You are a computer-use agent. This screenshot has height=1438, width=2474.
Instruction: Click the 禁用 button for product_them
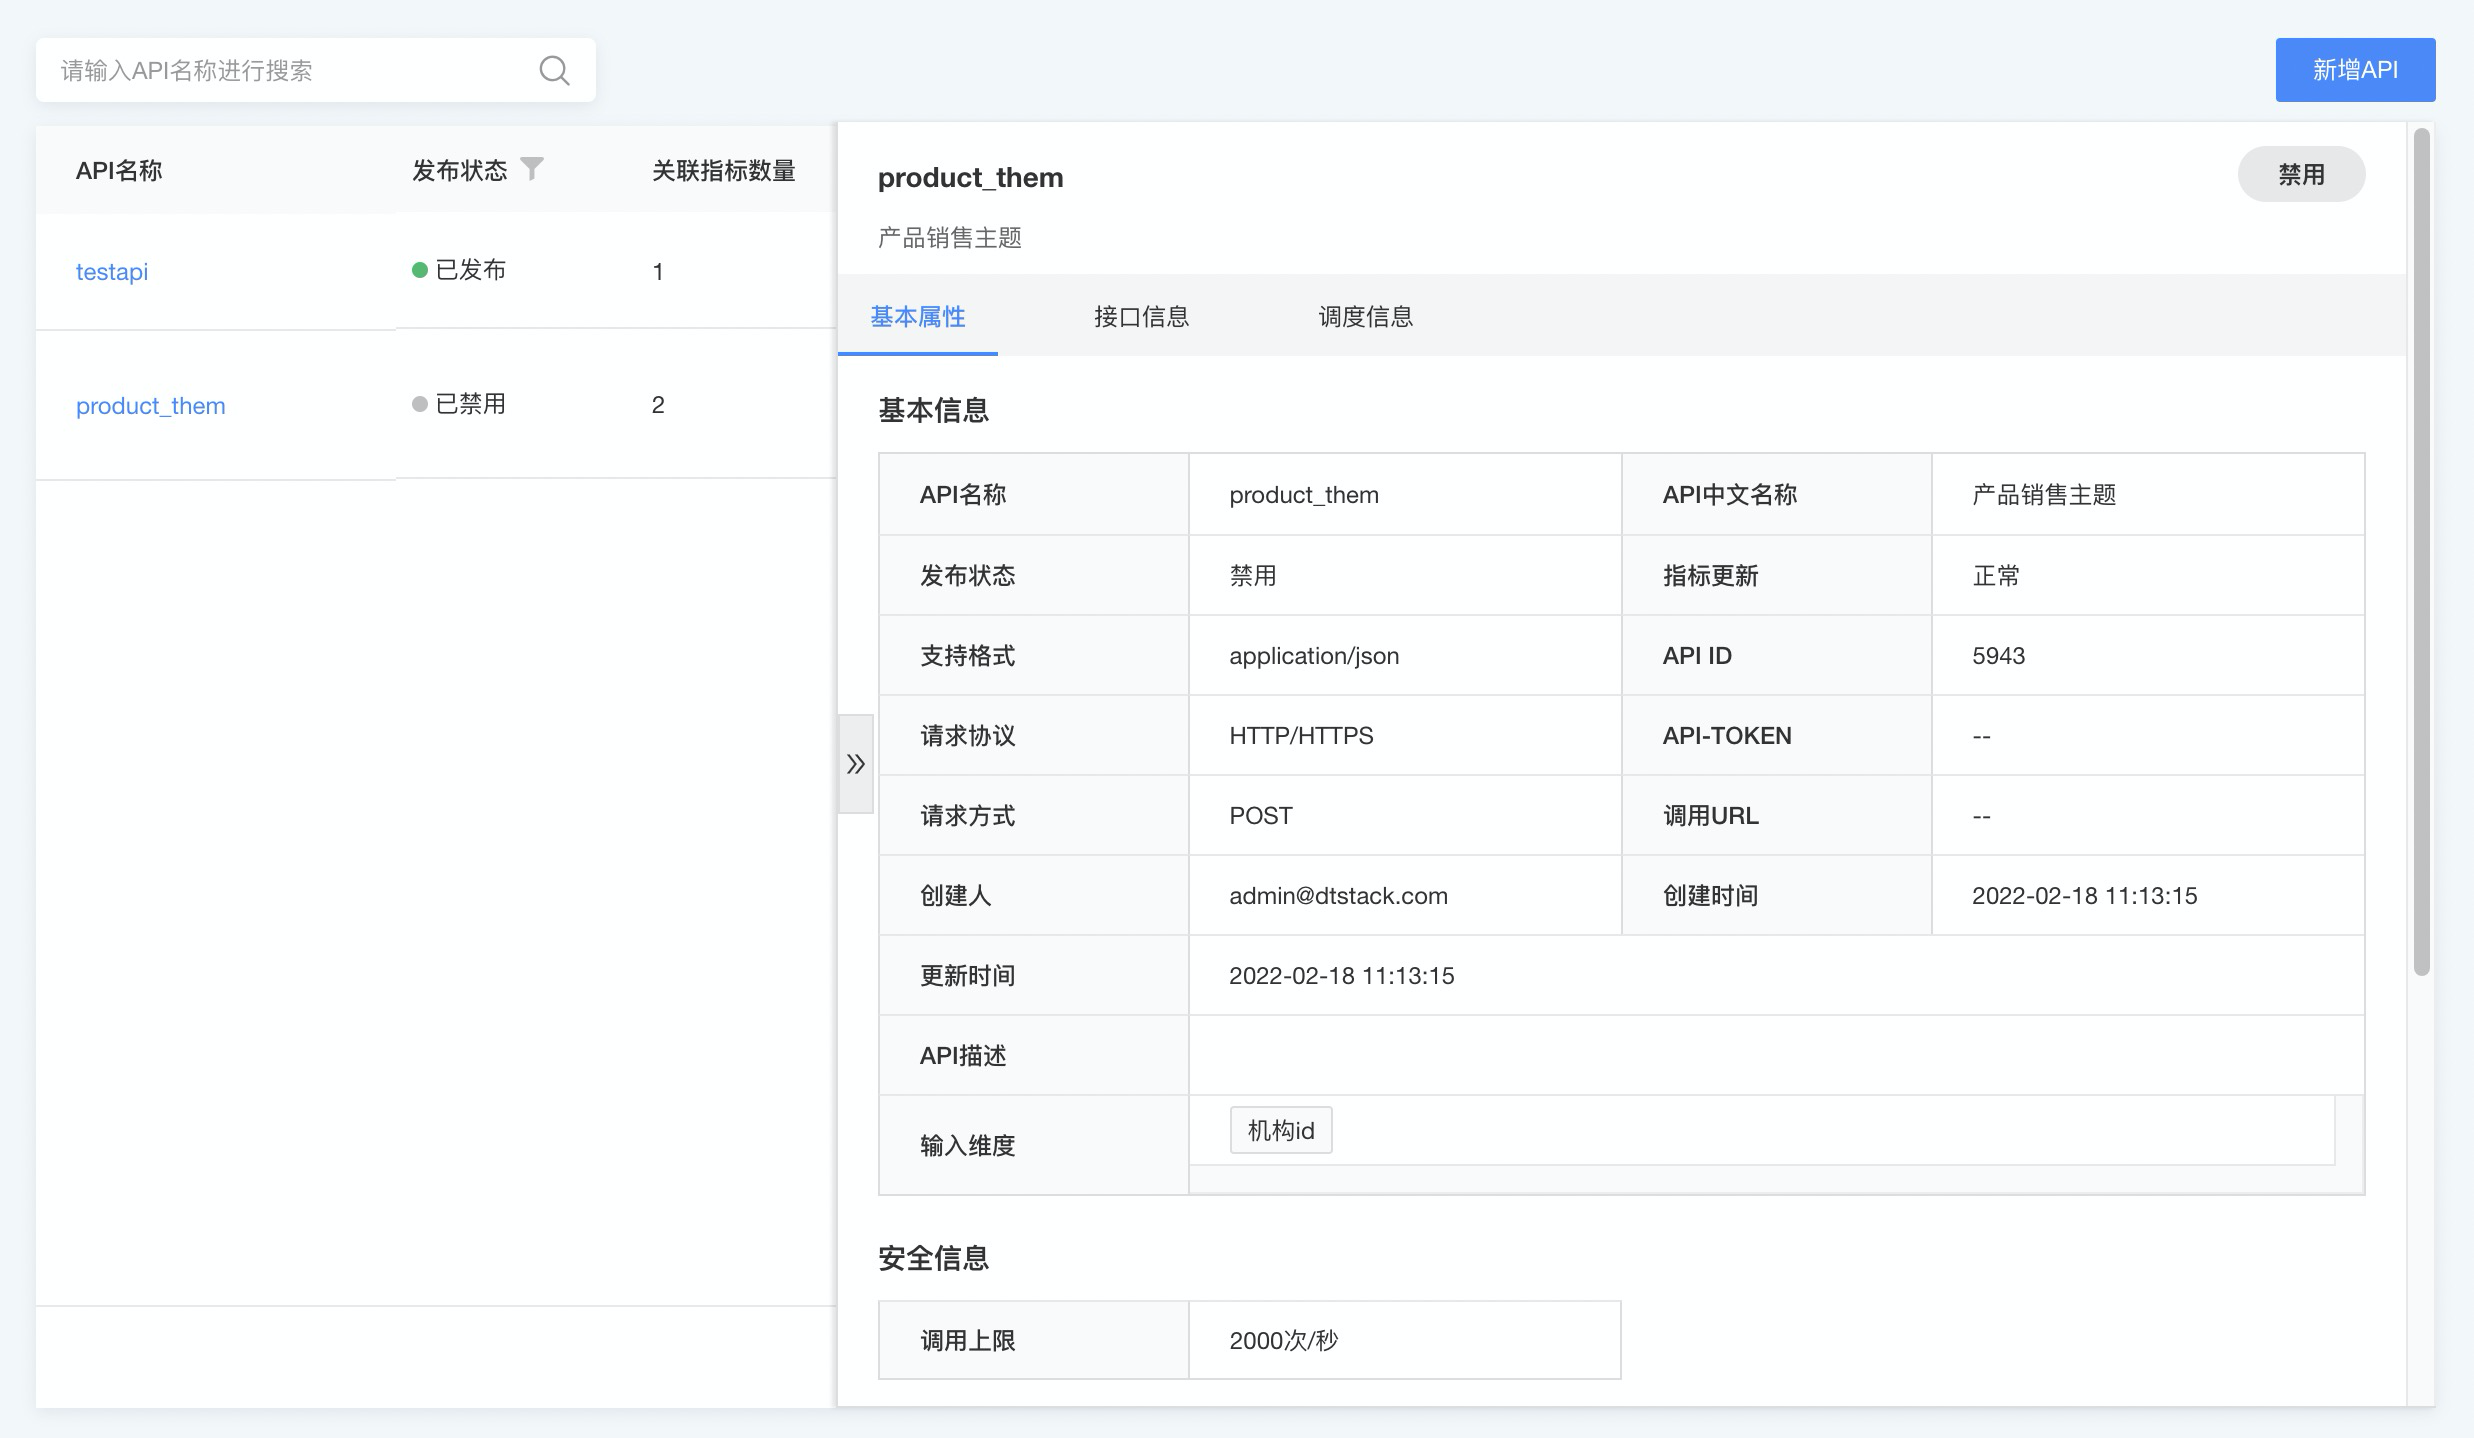[2301, 174]
